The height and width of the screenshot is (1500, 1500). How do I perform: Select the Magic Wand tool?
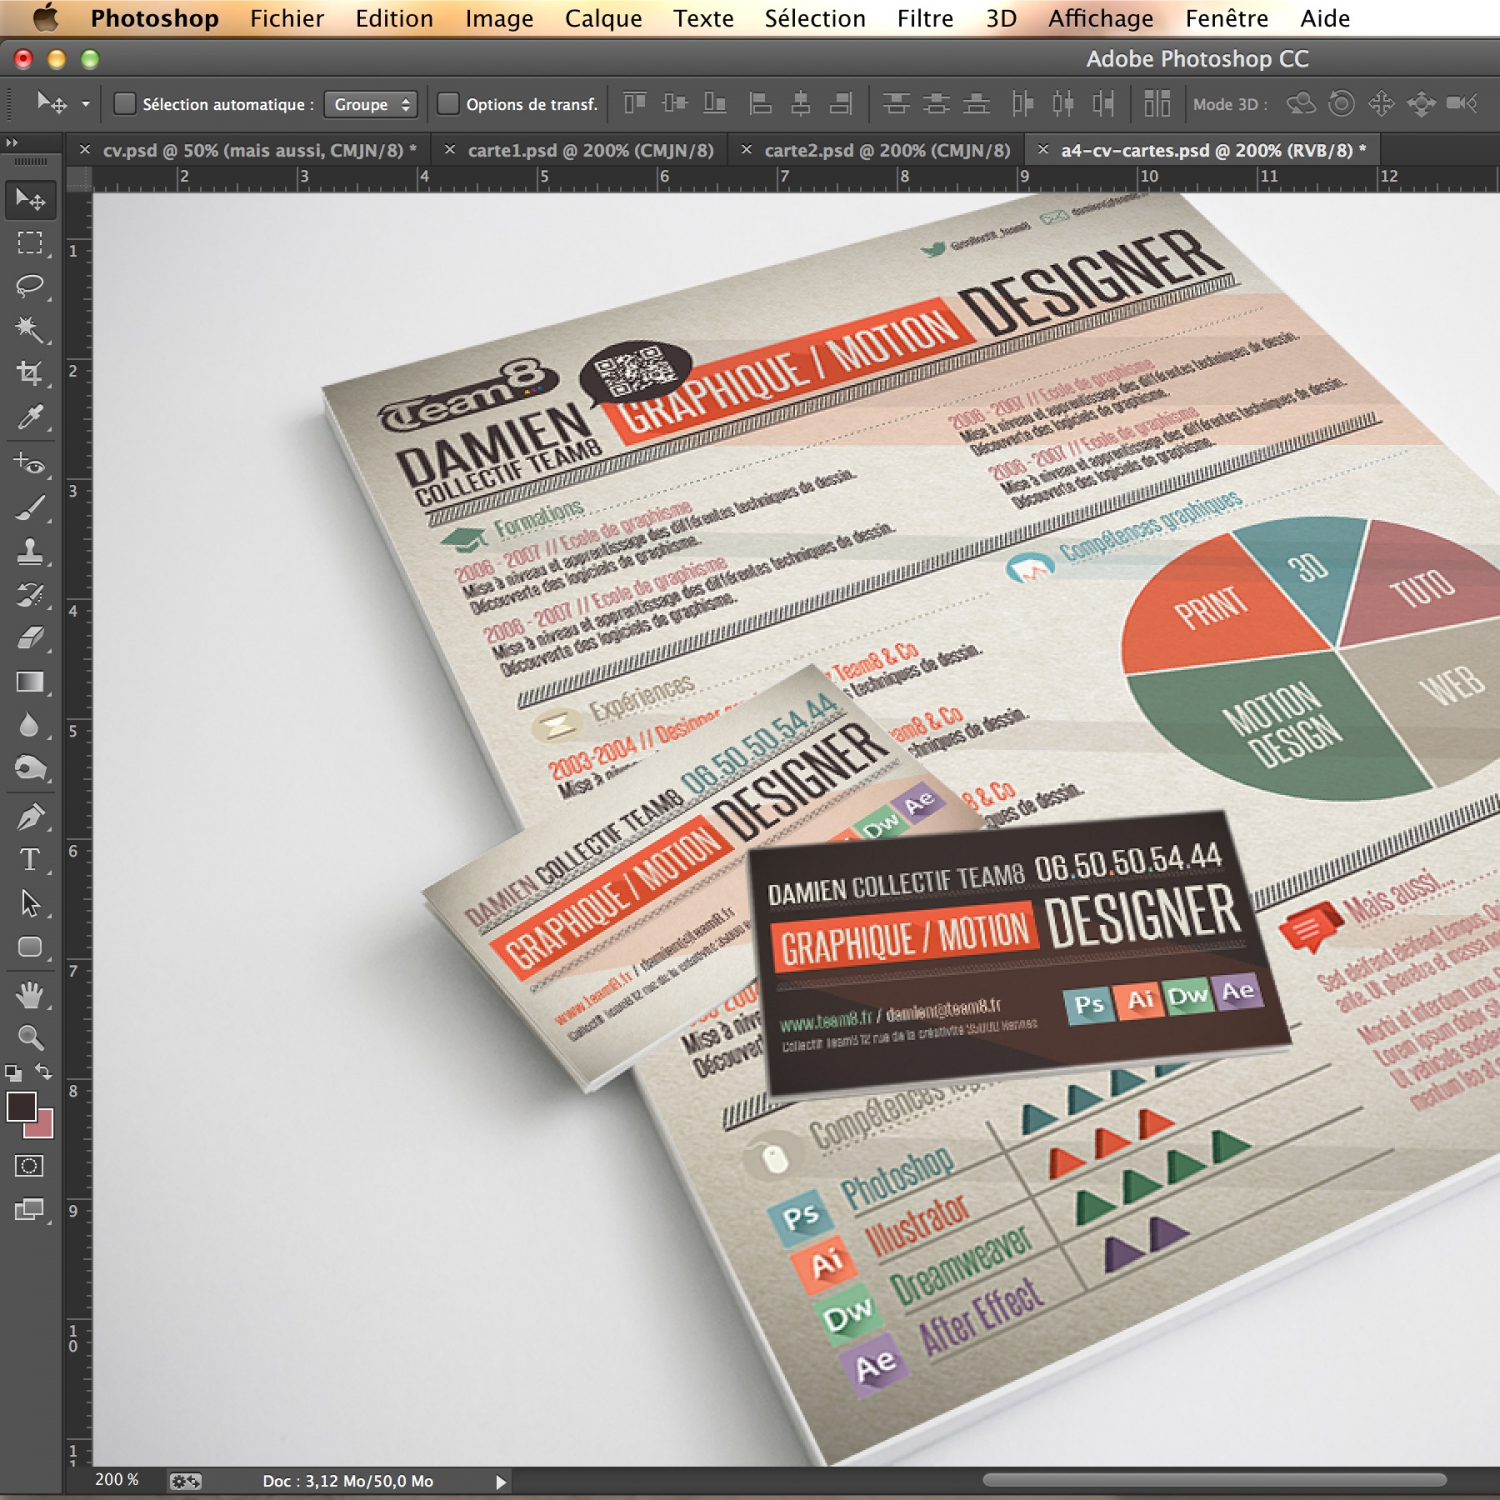pos(30,329)
